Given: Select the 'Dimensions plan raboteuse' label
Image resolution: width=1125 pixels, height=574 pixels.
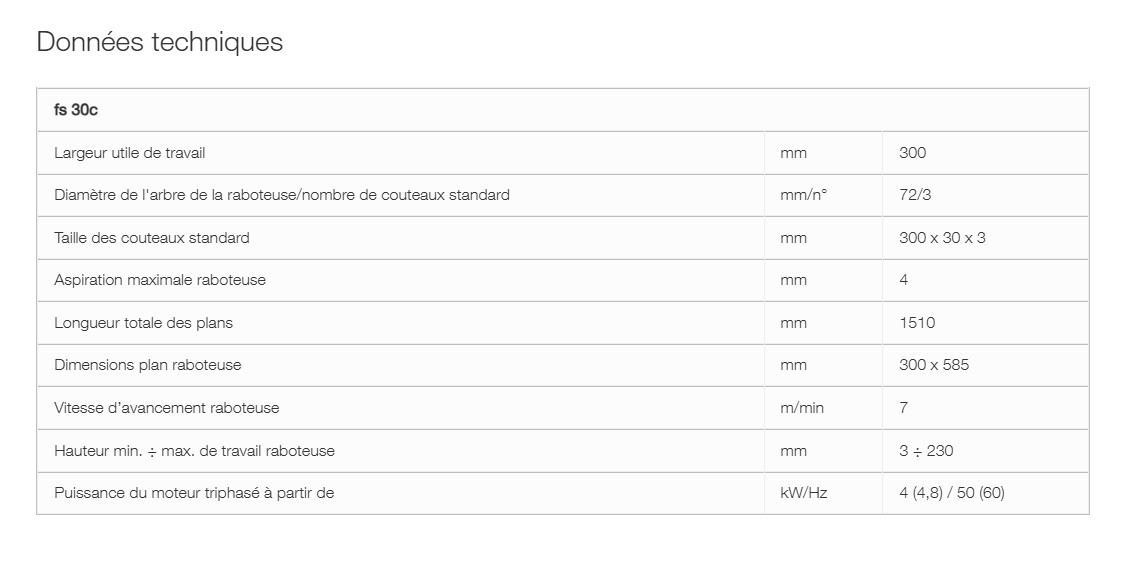Looking at the screenshot, I should coord(148,365).
